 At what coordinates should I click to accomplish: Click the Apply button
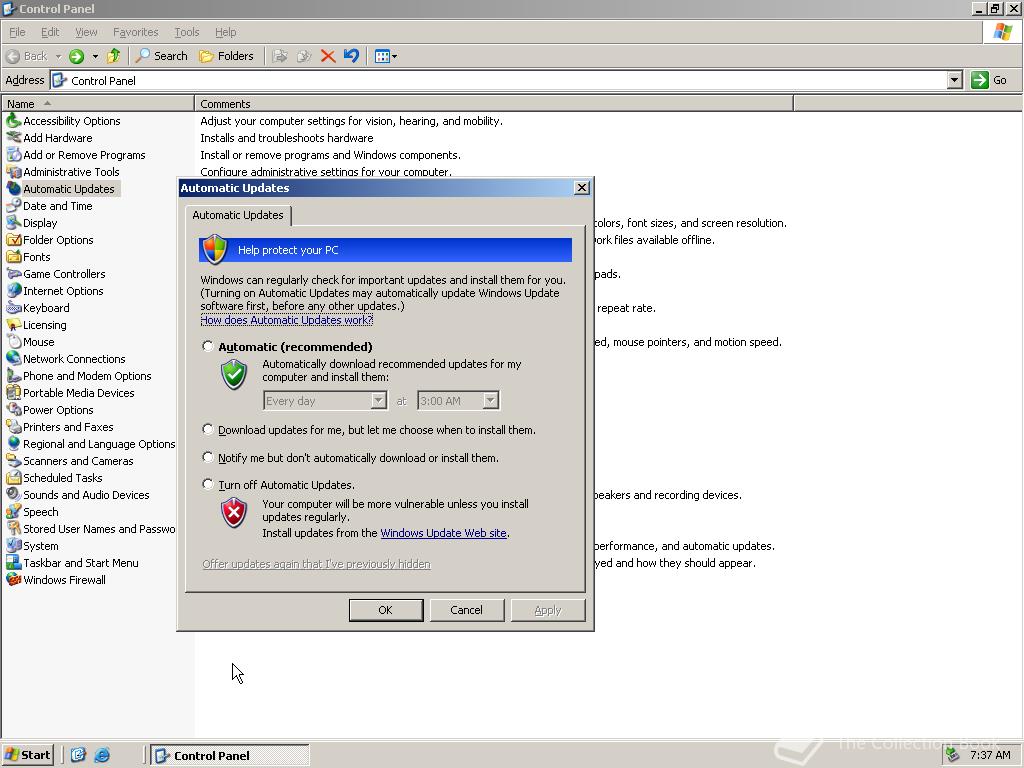pos(547,610)
